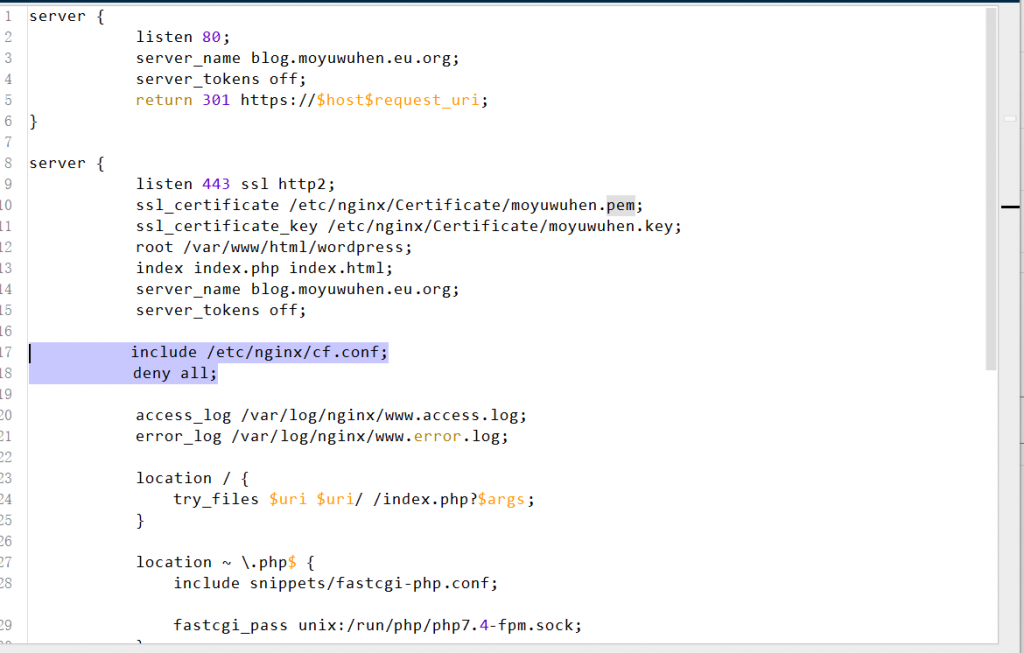Click the fastcgi_pass unix socket line
1024x653 pixels.
pos(377,626)
